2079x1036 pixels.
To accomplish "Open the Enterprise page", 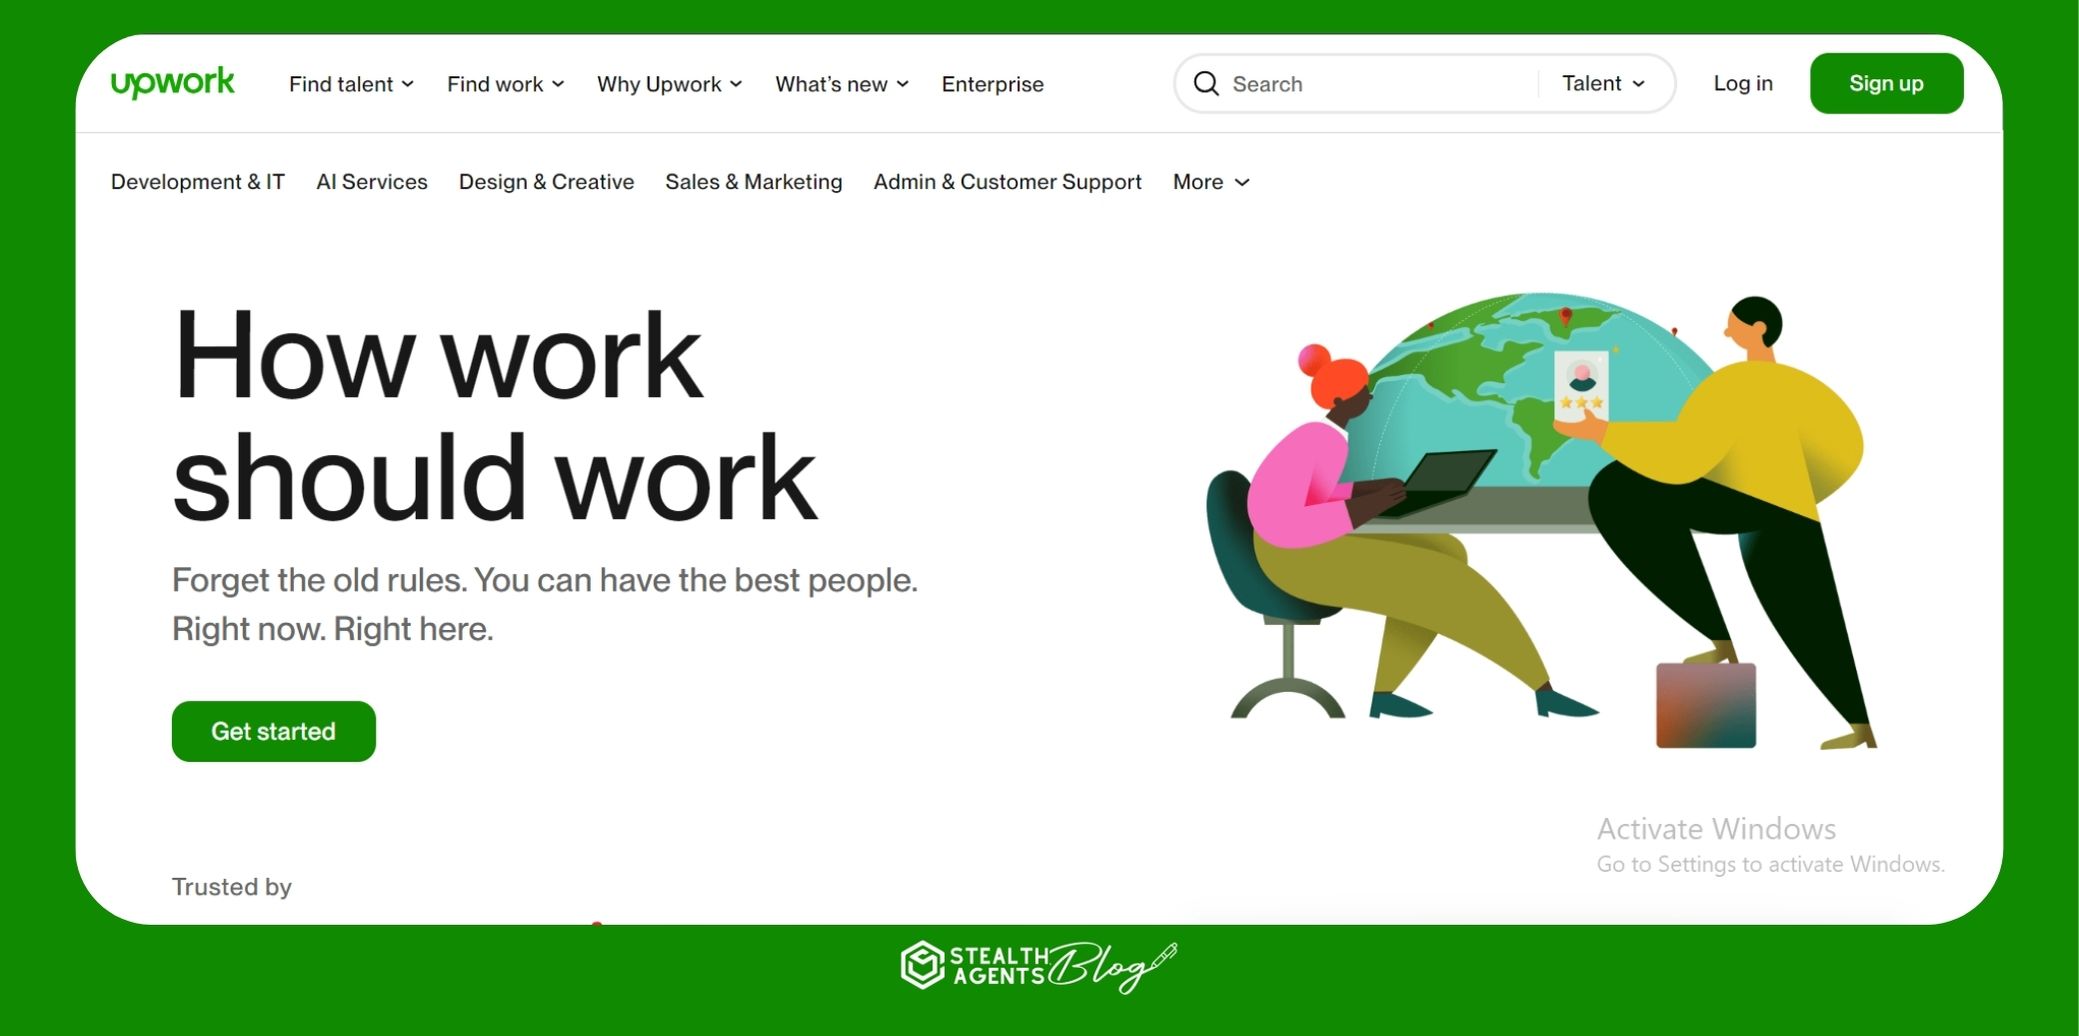I will (x=992, y=84).
